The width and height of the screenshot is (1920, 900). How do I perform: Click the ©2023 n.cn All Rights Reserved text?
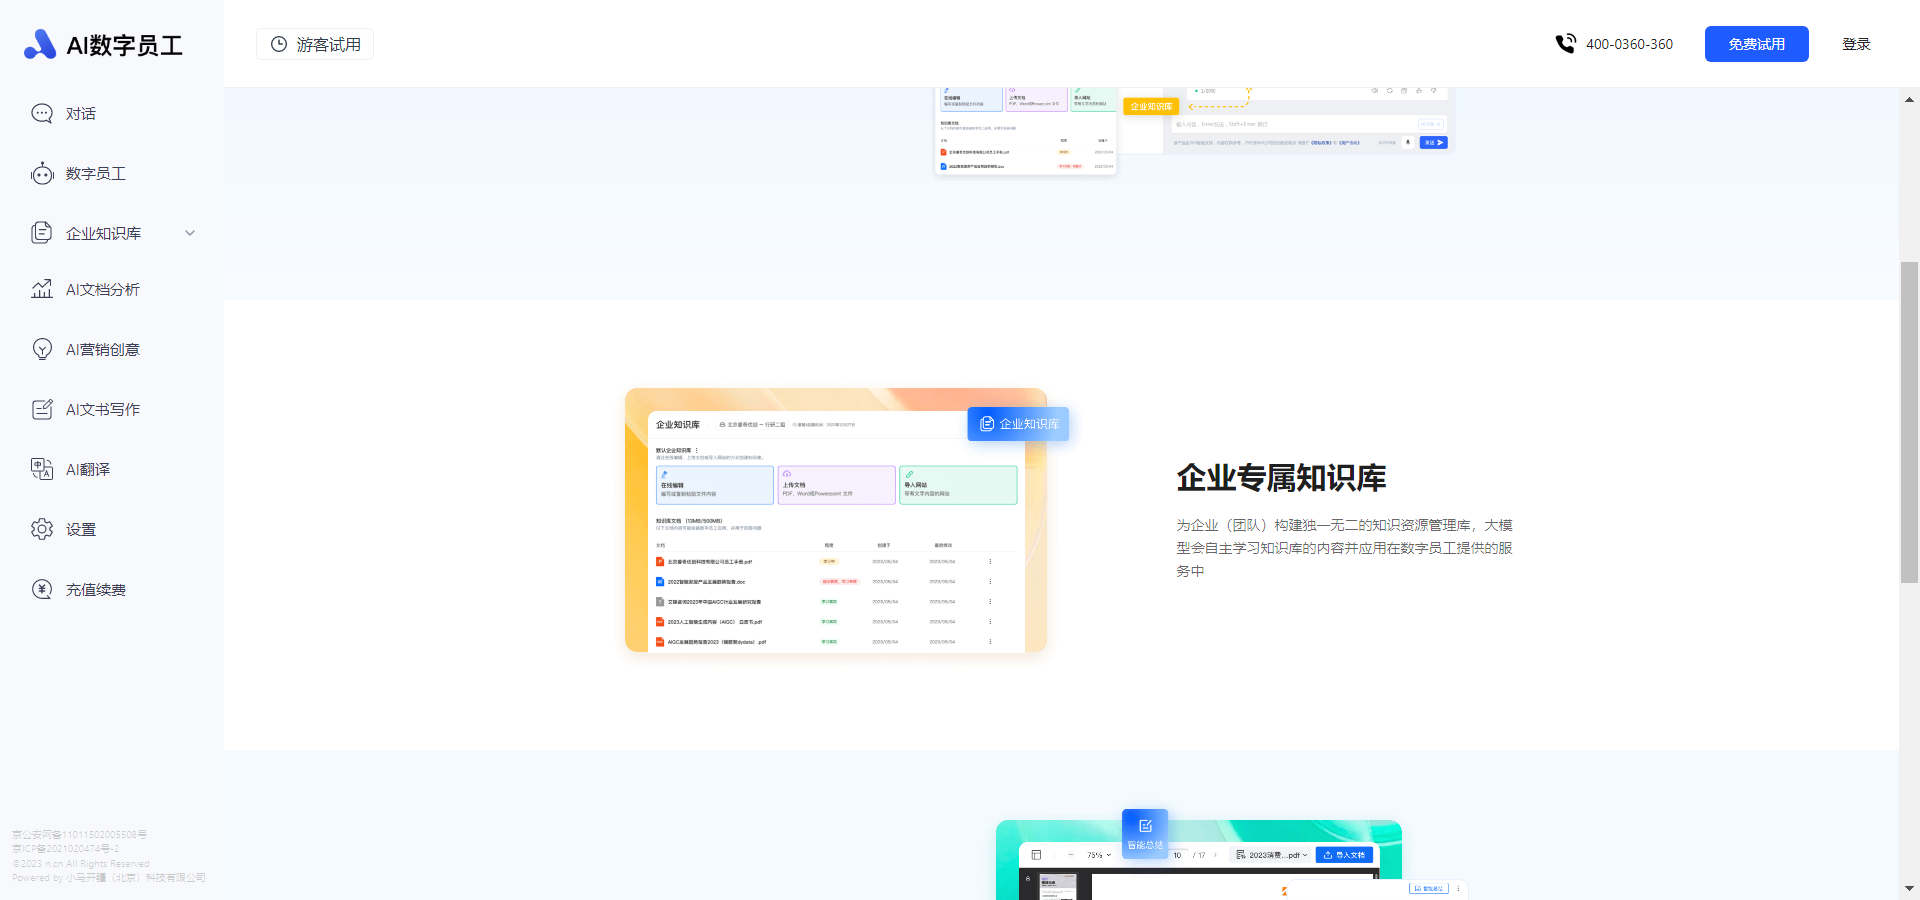[x=81, y=864]
